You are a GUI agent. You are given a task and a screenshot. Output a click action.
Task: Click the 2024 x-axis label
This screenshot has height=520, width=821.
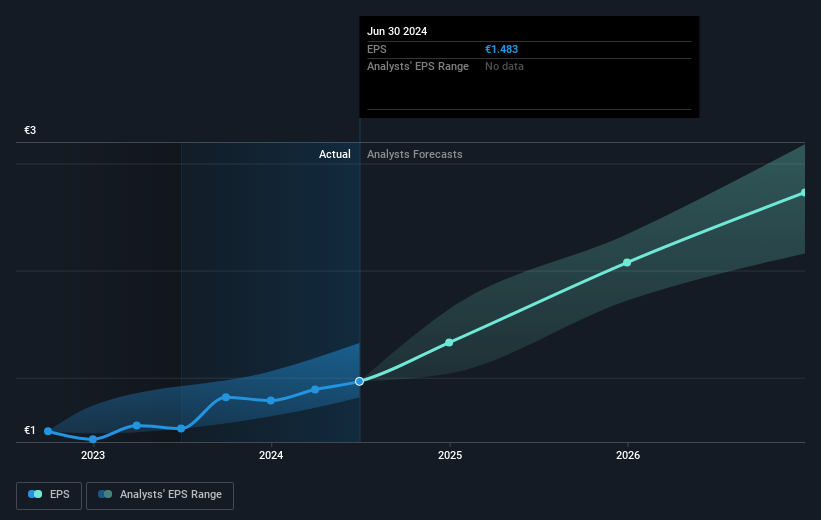point(271,455)
